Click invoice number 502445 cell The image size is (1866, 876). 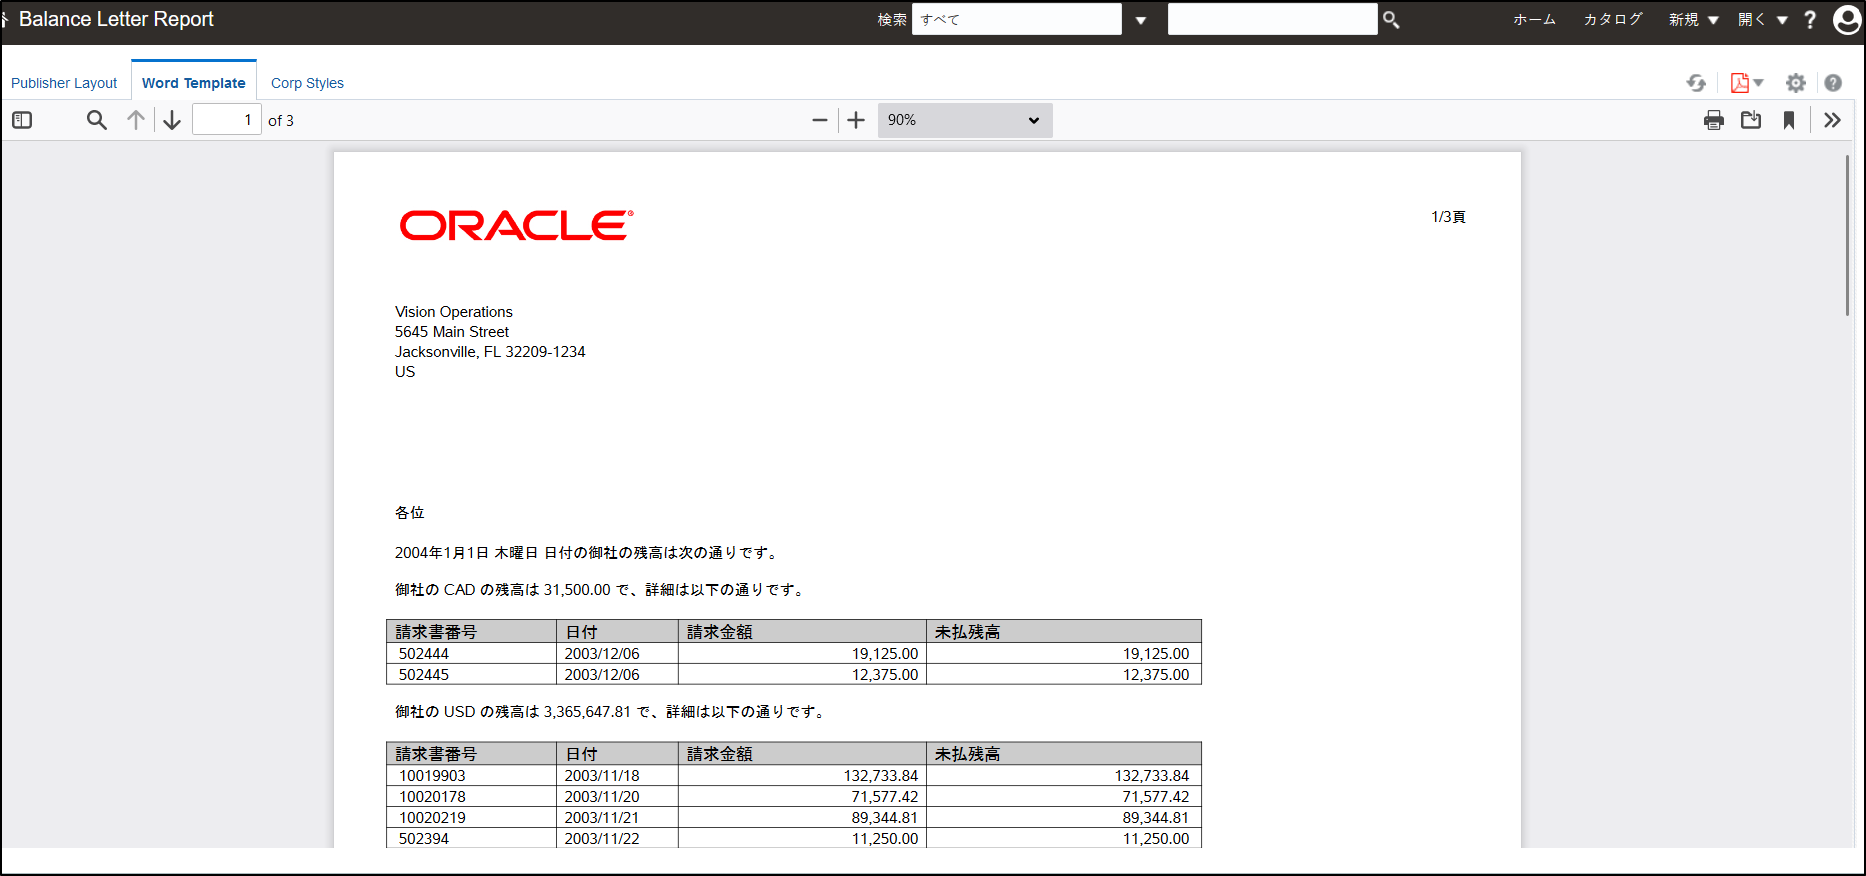(x=471, y=675)
